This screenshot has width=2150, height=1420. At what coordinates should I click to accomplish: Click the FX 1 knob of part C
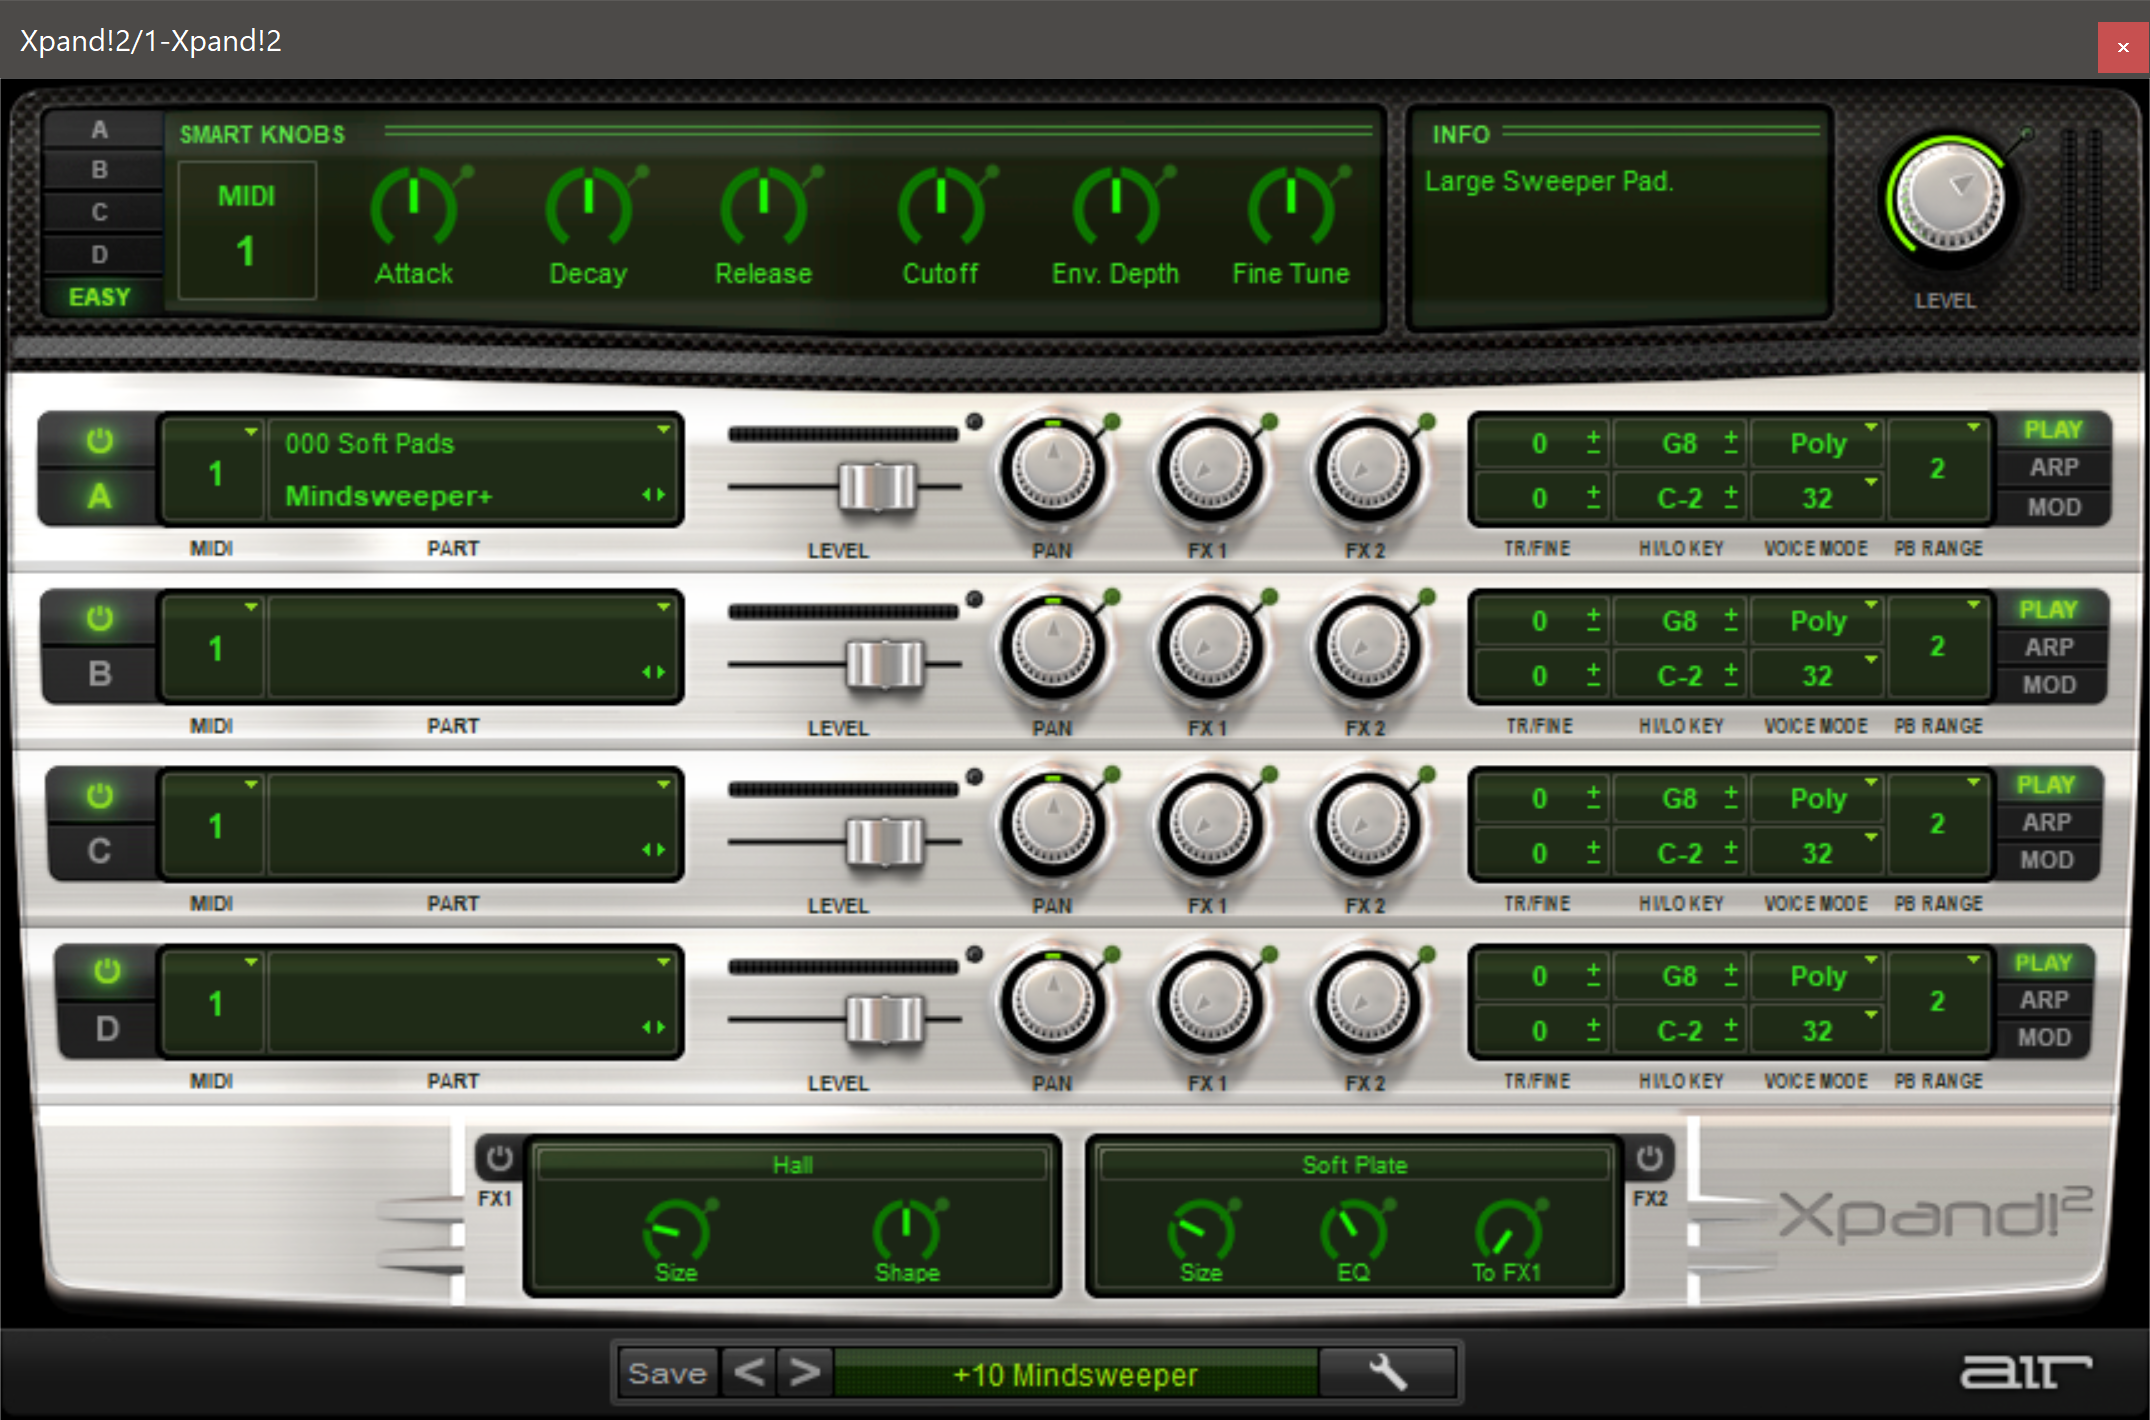point(1209,825)
